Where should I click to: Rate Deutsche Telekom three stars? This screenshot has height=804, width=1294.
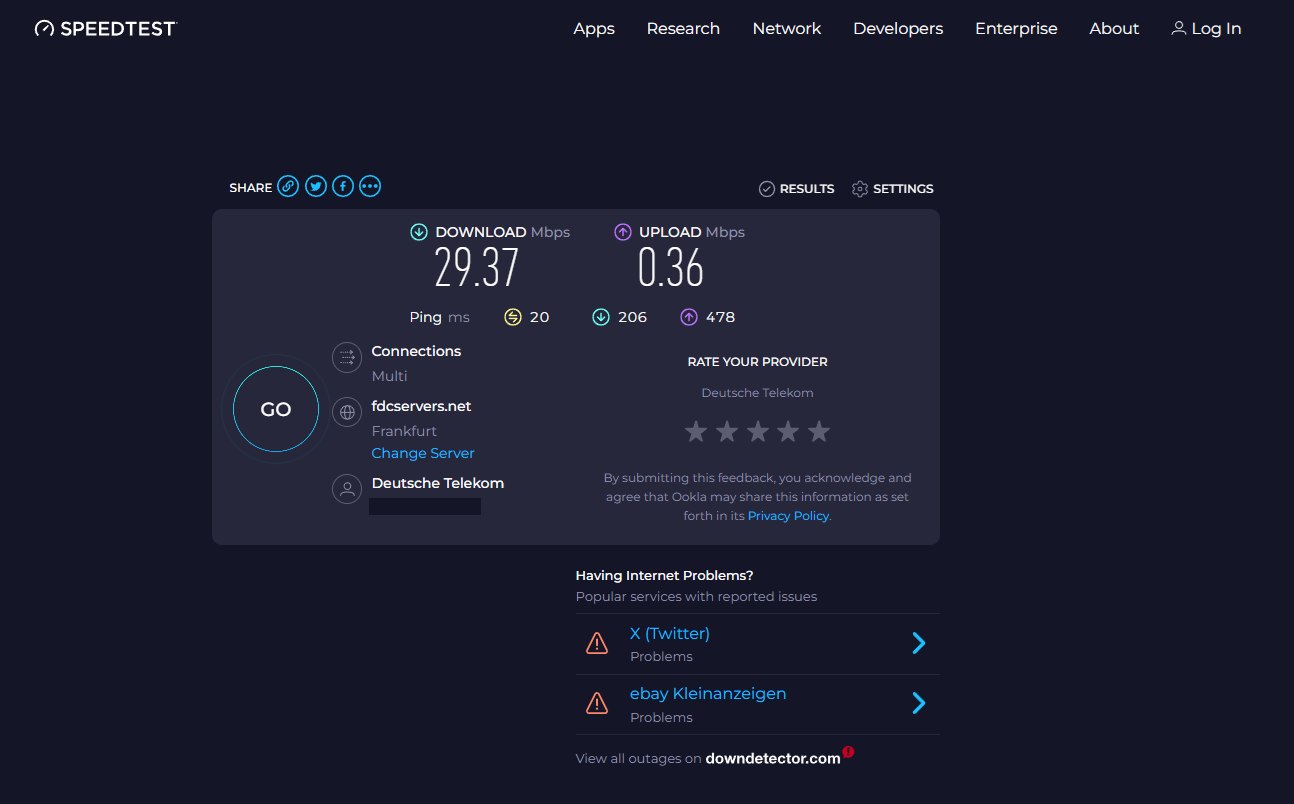[x=757, y=431]
